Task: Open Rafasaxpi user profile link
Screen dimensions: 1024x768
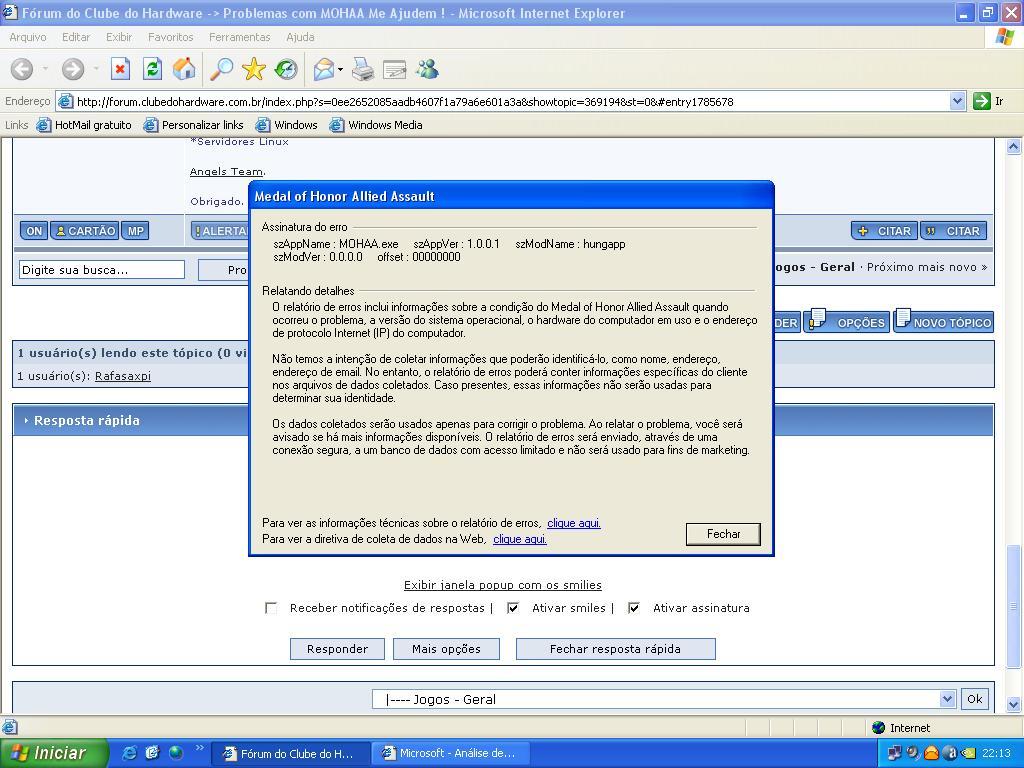Action: [x=123, y=376]
